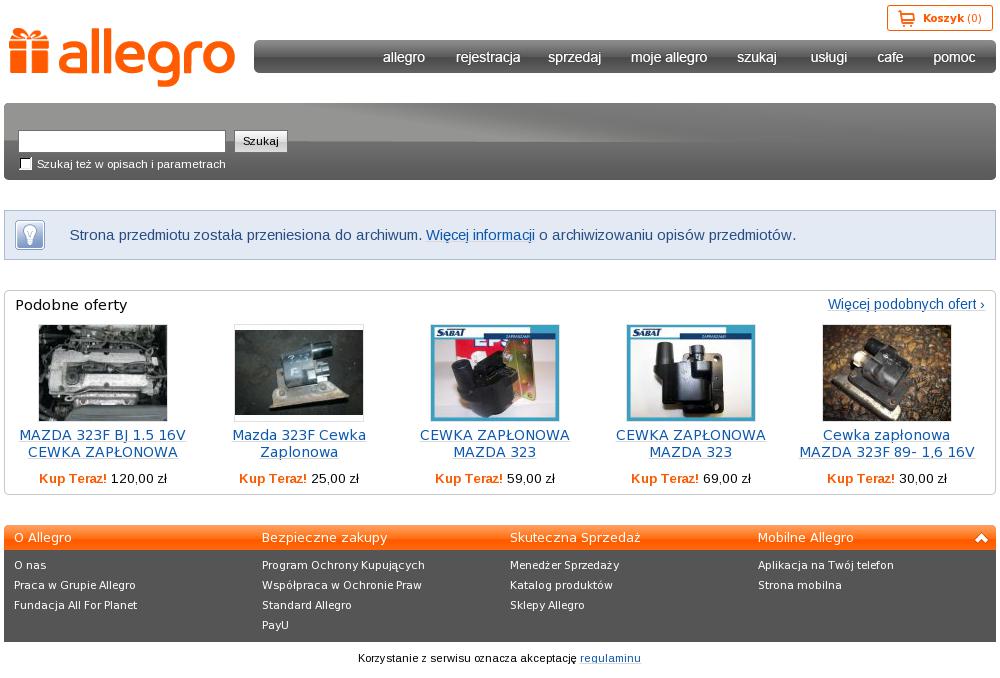Open the thumbnail of the 59,00 zł offer
This screenshot has width=1000, height=678.
[x=495, y=372]
